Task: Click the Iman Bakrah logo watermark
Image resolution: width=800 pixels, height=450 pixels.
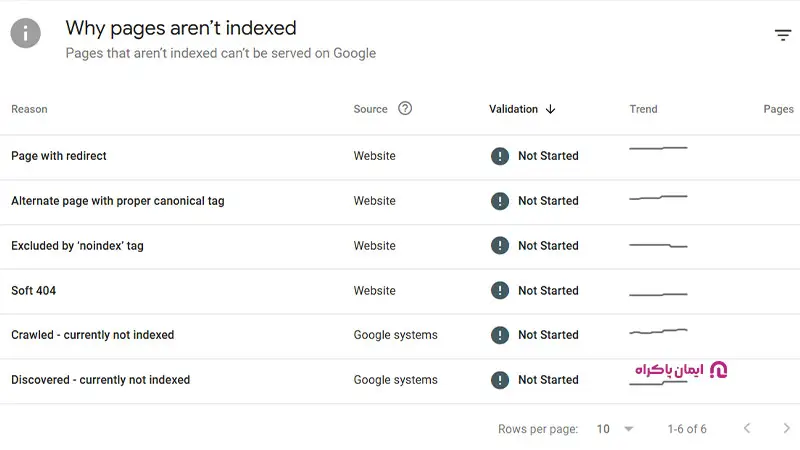Action: coord(680,370)
